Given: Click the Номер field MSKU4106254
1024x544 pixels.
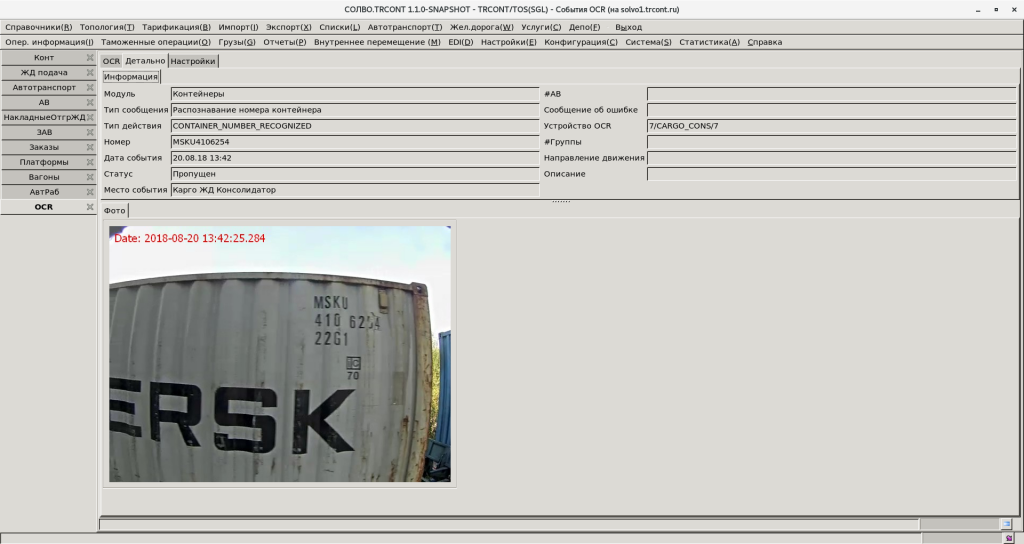Looking at the screenshot, I should [x=355, y=142].
